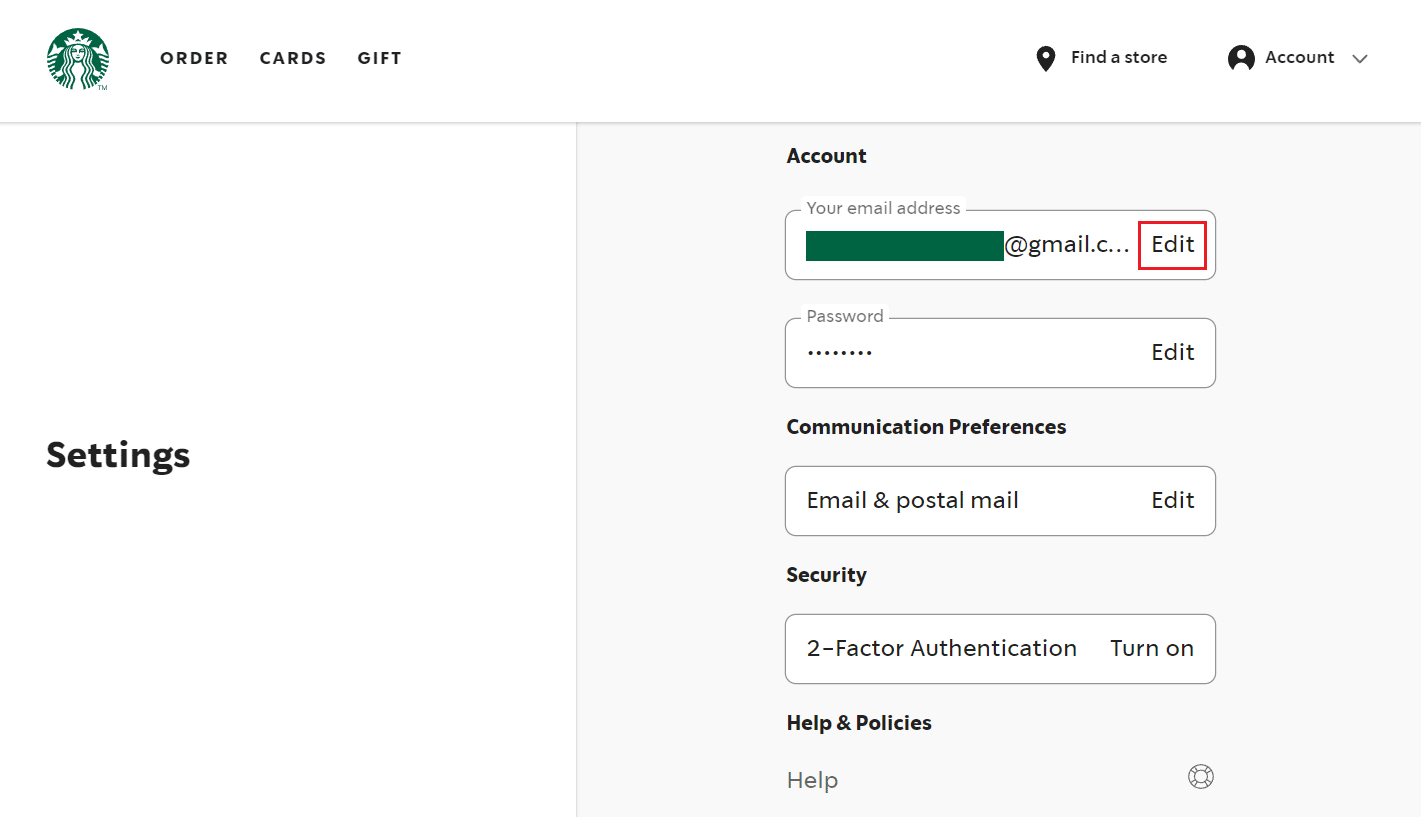1421x817 pixels.
Task: Click the Account section heading in settings
Action: coord(826,156)
